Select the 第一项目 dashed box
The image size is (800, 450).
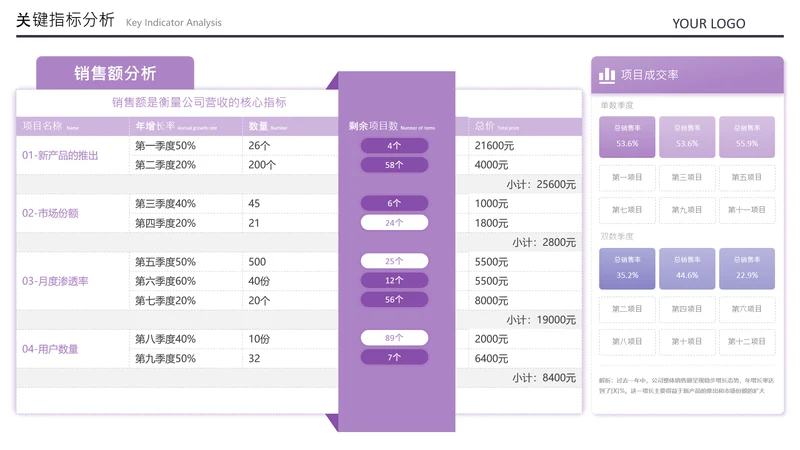(627, 178)
